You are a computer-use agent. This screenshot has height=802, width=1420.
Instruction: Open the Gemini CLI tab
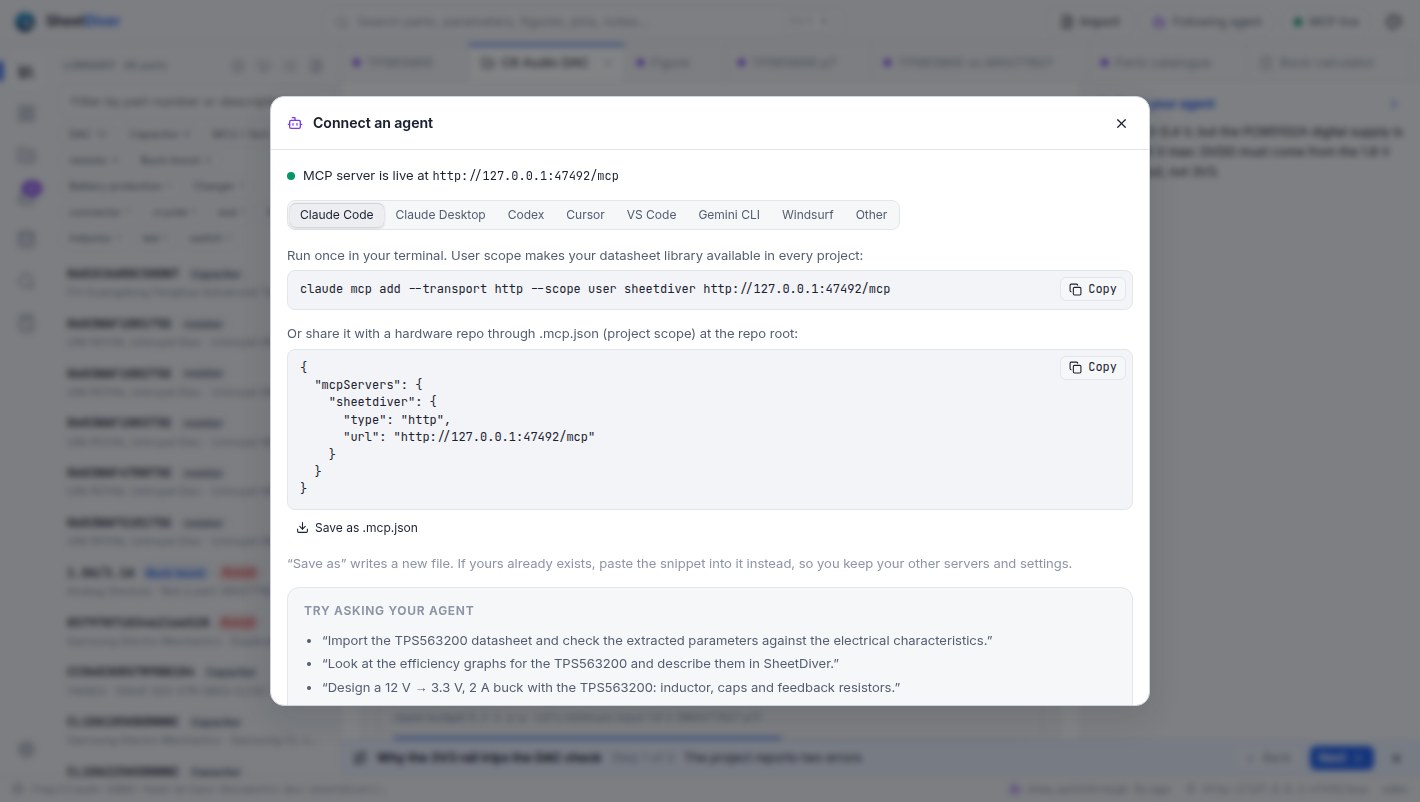[729, 215]
